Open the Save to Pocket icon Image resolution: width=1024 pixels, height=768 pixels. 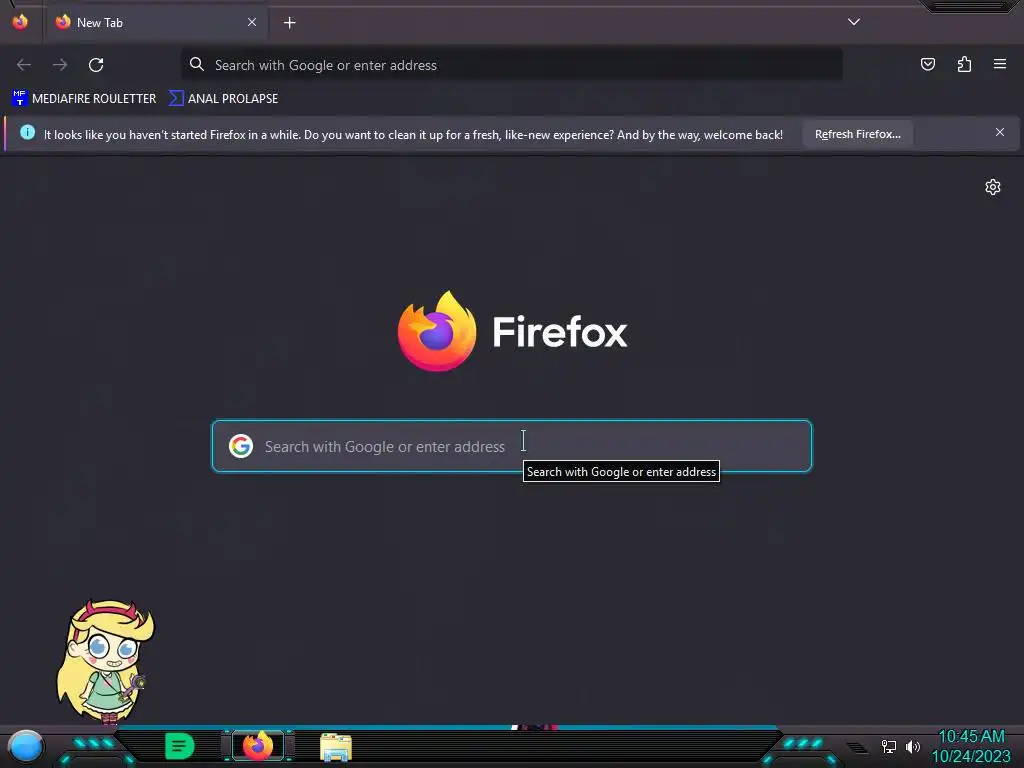click(x=927, y=64)
